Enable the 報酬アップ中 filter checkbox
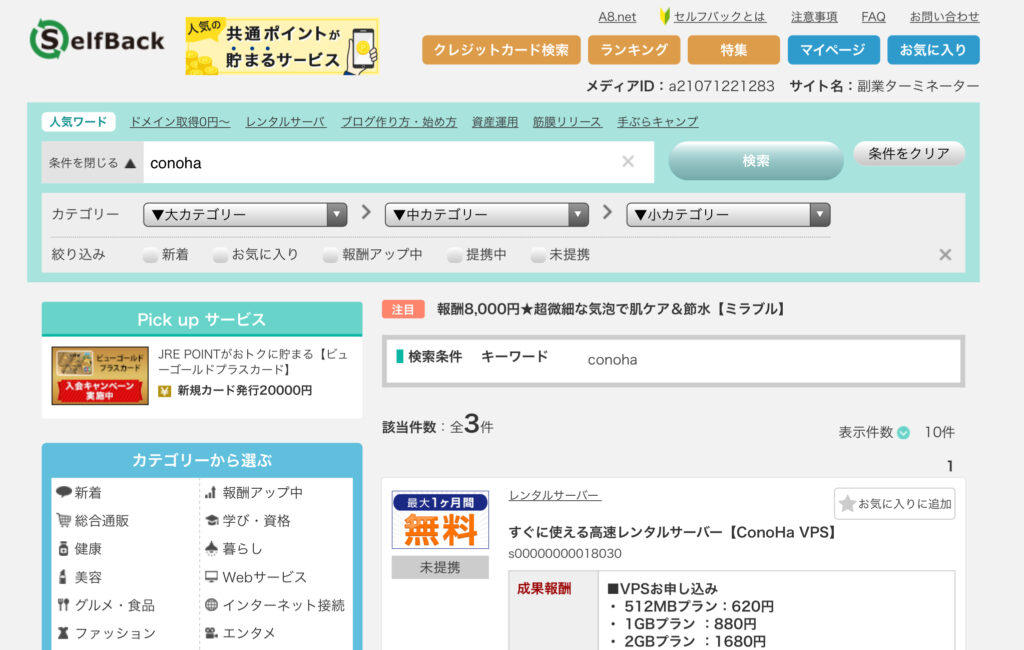 coord(331,255)
